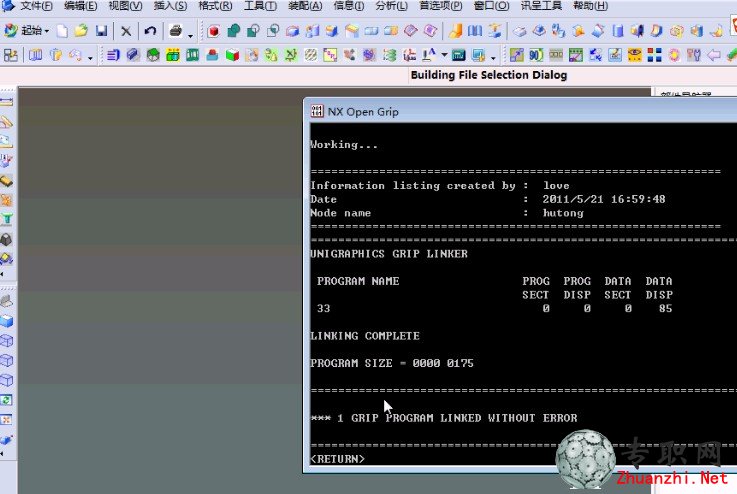The width and height of the screenshot is (737, 494).
Task: Click the text stamp 'A' icon
Action: click(x=429, y=55)
